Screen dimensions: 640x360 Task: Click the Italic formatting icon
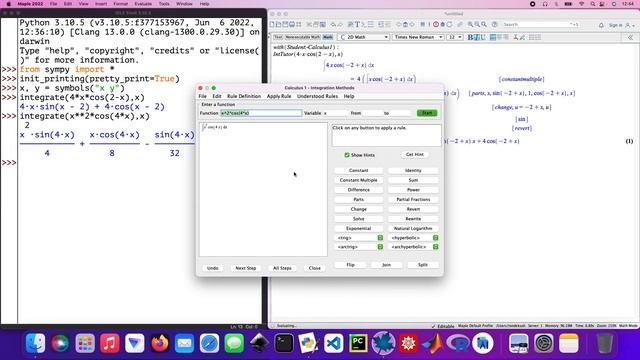pyautogui.click(x=476, y=37)
